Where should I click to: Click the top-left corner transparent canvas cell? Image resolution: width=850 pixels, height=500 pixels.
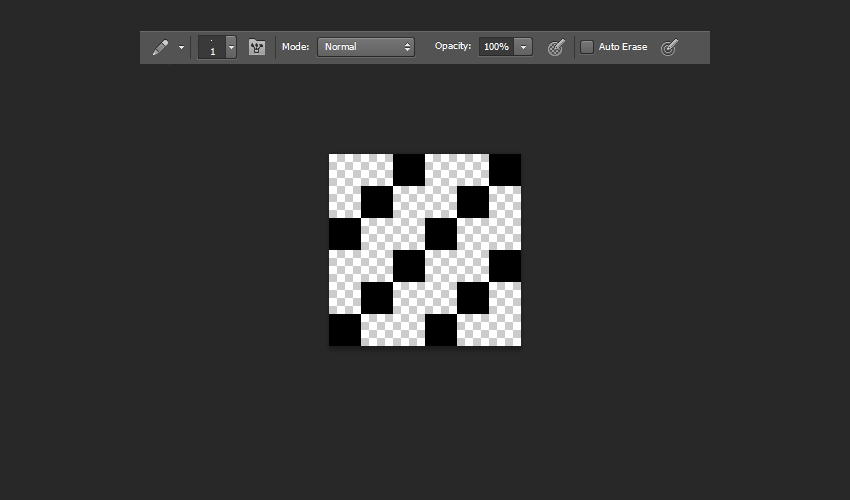[345, 170]
